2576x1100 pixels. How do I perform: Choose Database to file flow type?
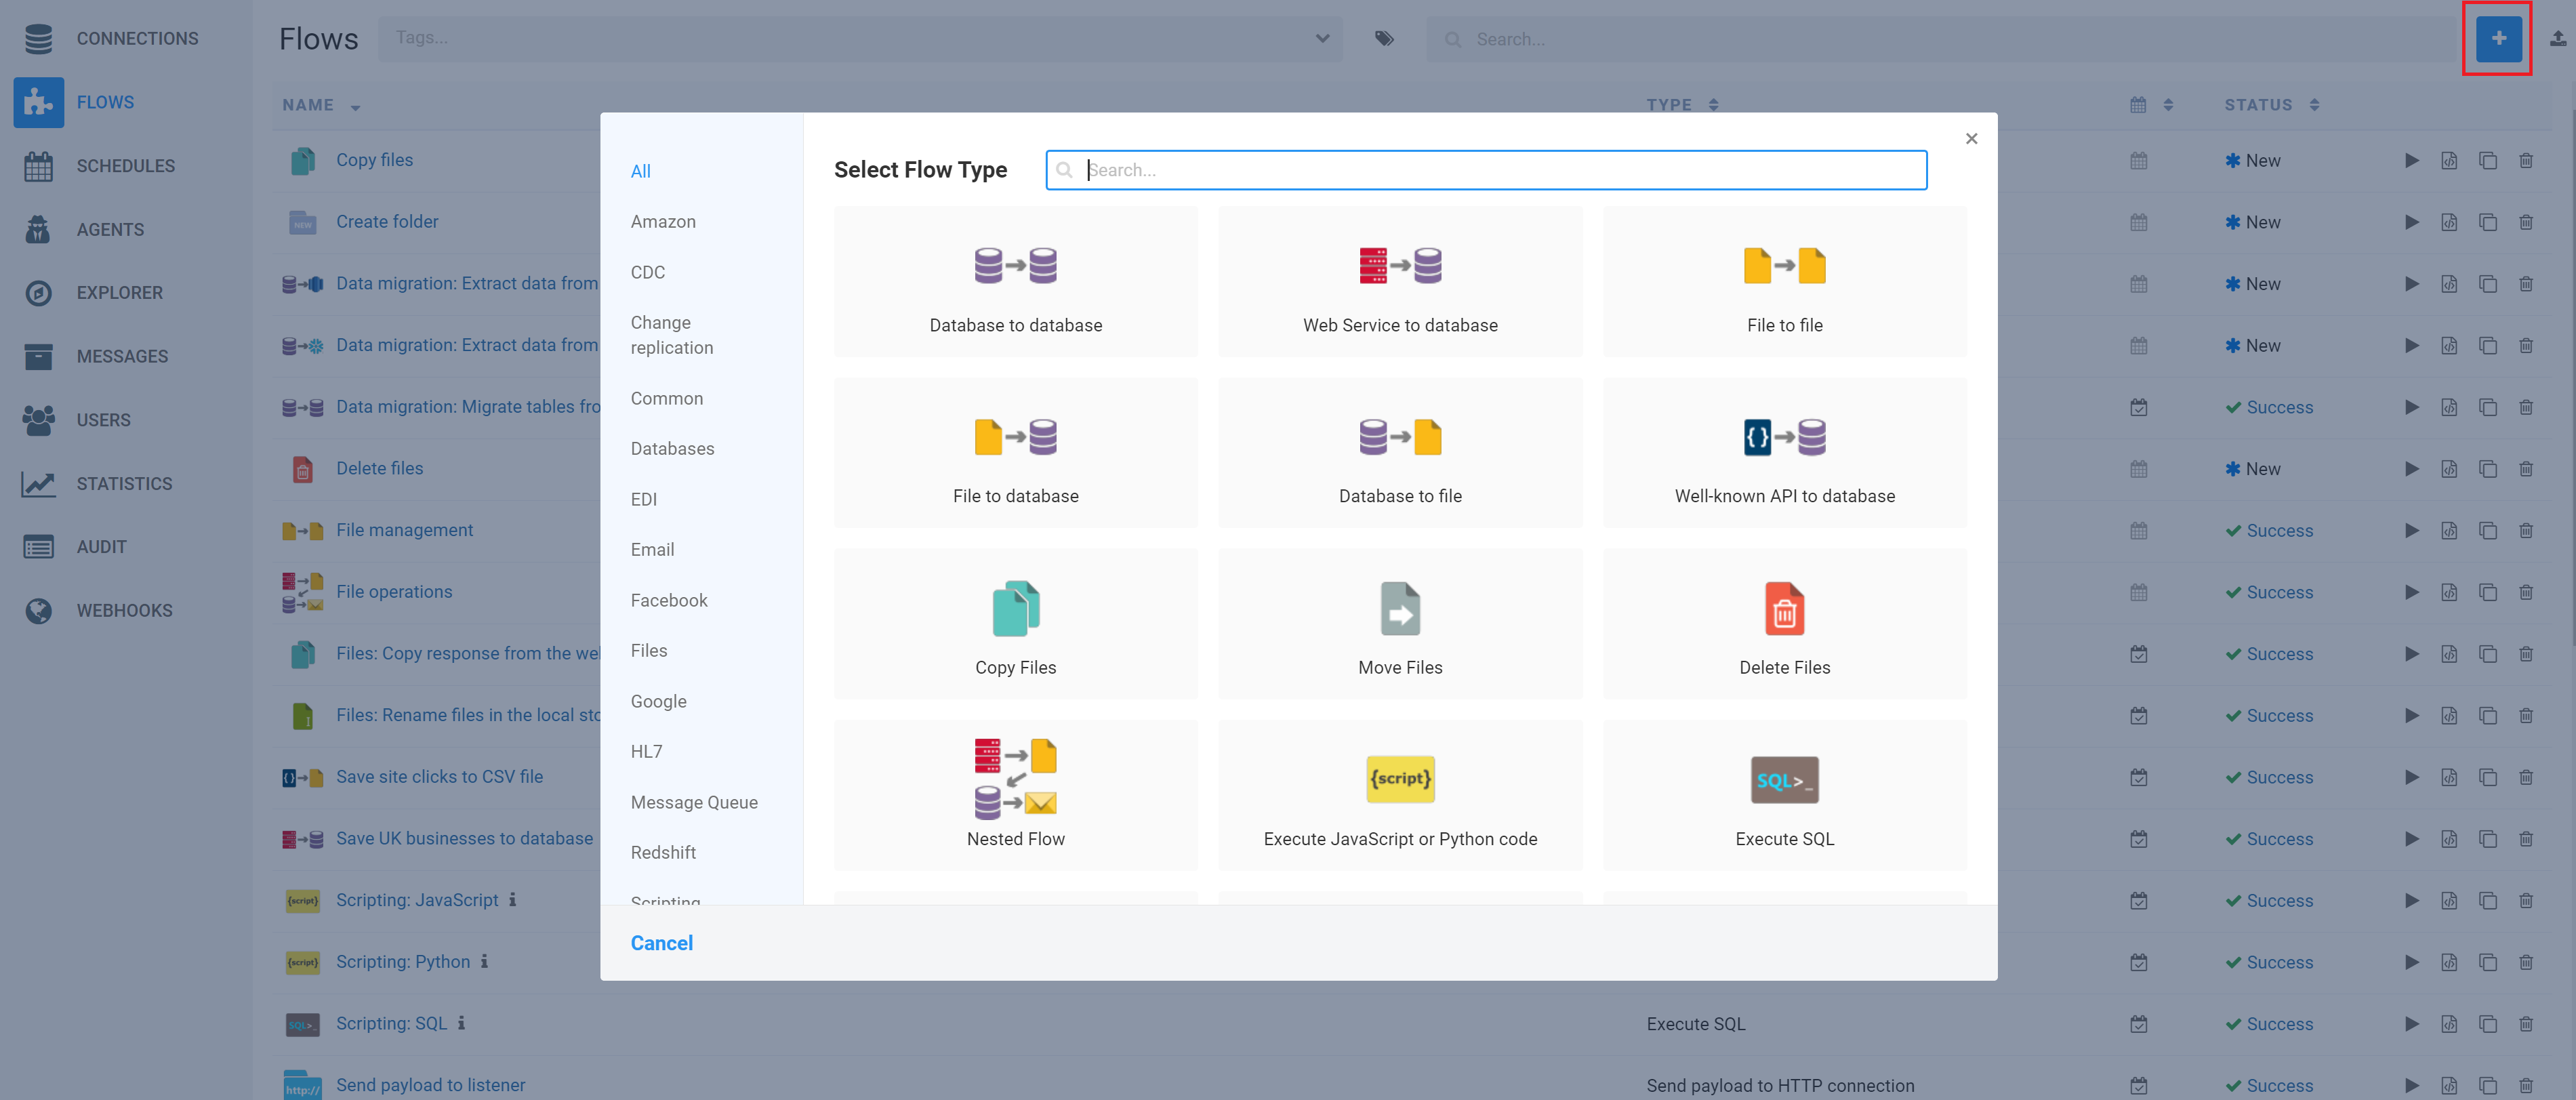click(x=1399, y=453)
